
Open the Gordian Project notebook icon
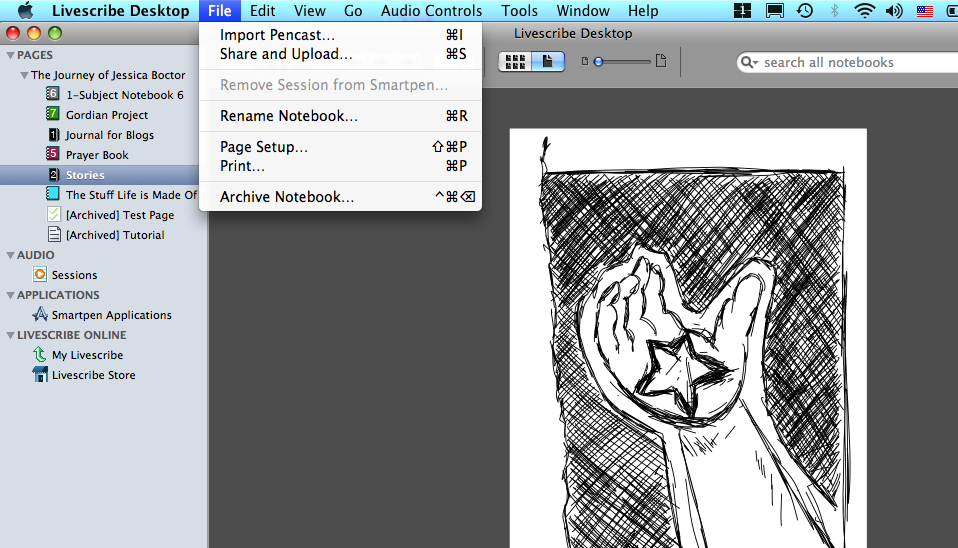coord(53,115)
